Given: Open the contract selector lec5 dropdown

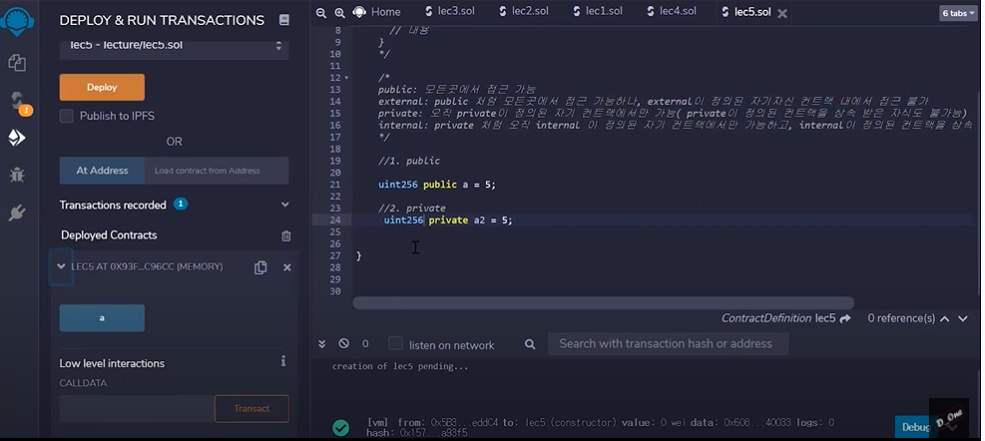Looking at the screenshot, I should 174,46.
